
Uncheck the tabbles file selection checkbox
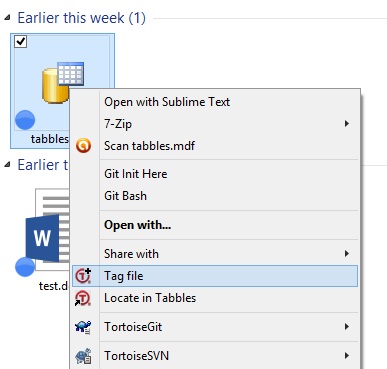pyautogui.click(x=21, y=42)
